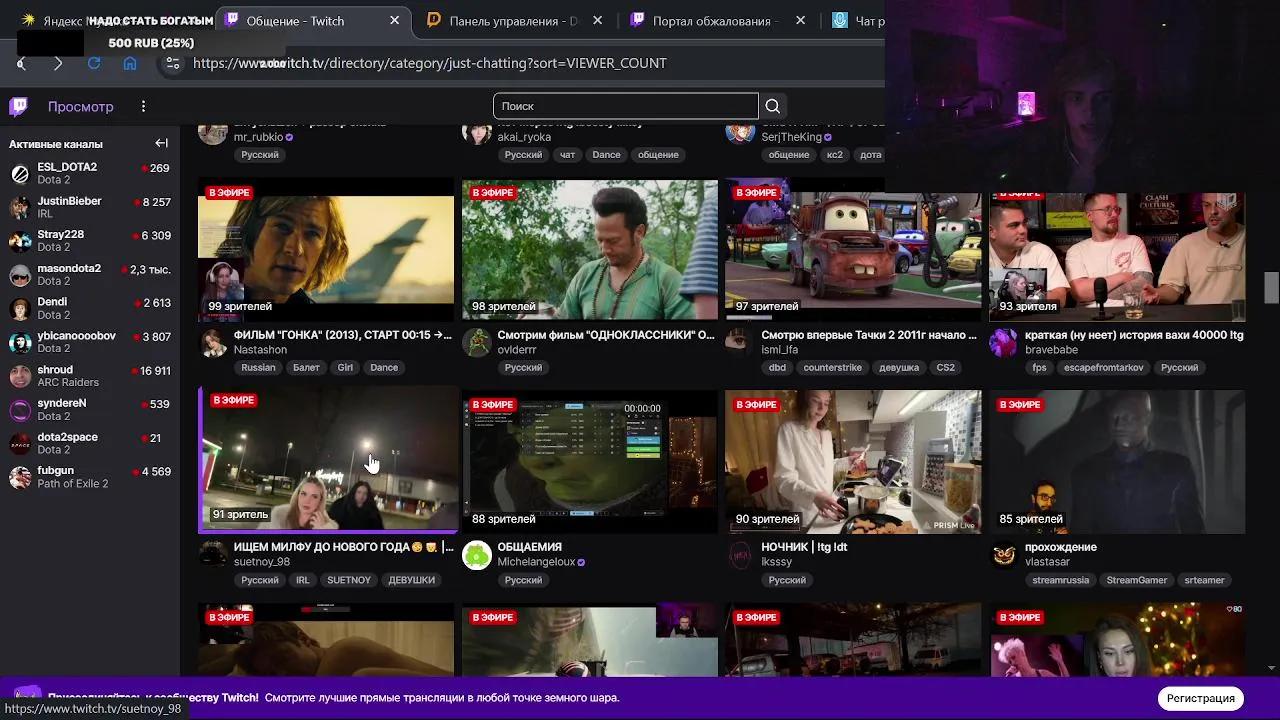Click the syndereN channel avatar
This screenshot has height=720, width=1280.
click(x=20, y=410)
